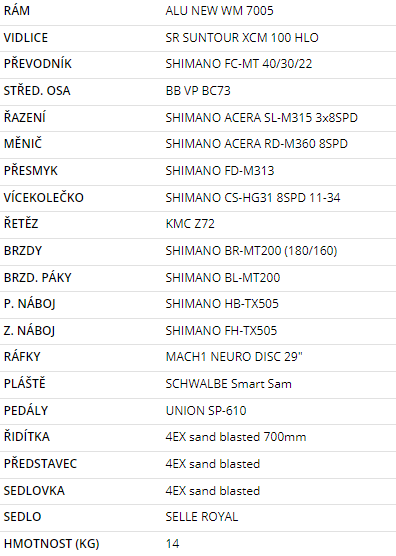Click the ŘAZENÍ row label

click(24, 117)
